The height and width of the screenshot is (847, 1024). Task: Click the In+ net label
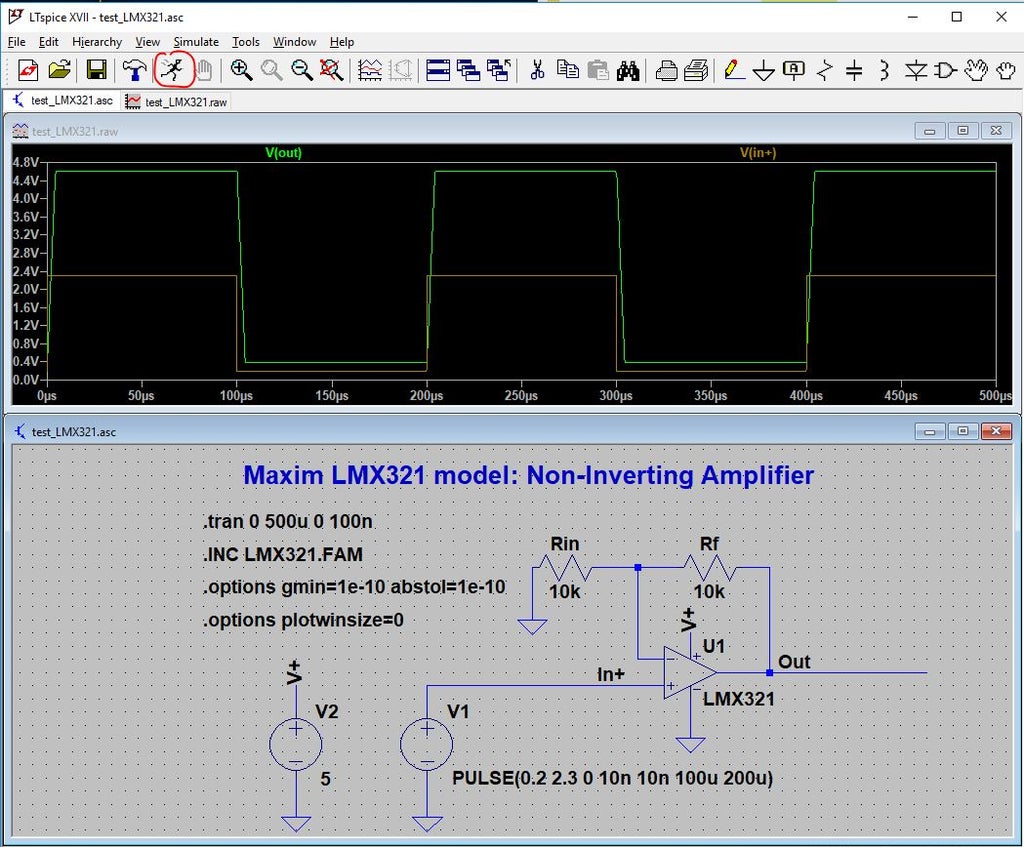[x=611, y=674]
